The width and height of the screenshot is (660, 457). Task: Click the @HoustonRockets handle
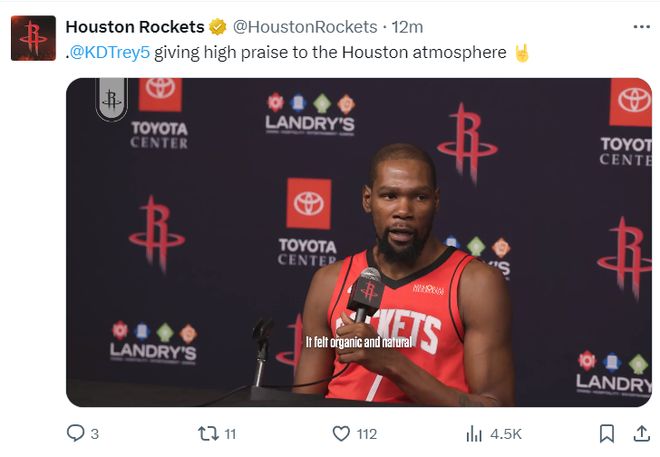305,27
